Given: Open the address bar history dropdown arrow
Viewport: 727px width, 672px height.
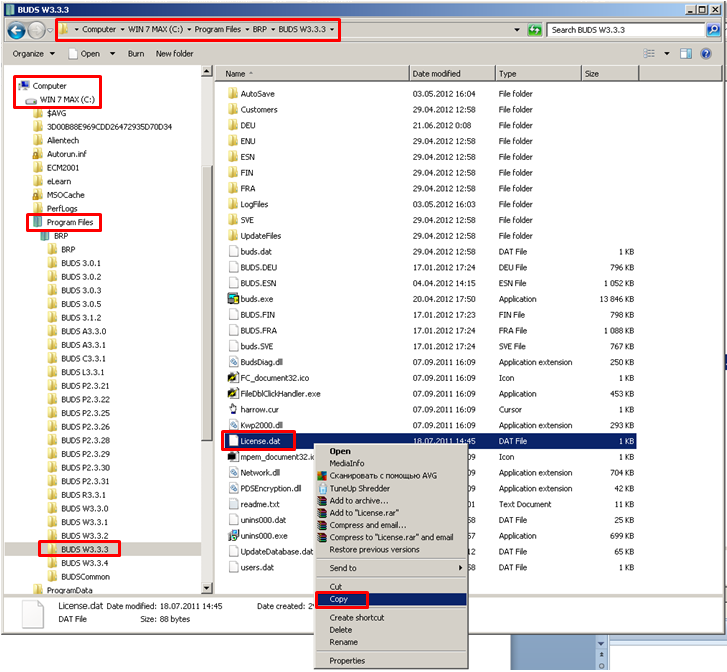Looking at the screenshot, I should 516,30.
